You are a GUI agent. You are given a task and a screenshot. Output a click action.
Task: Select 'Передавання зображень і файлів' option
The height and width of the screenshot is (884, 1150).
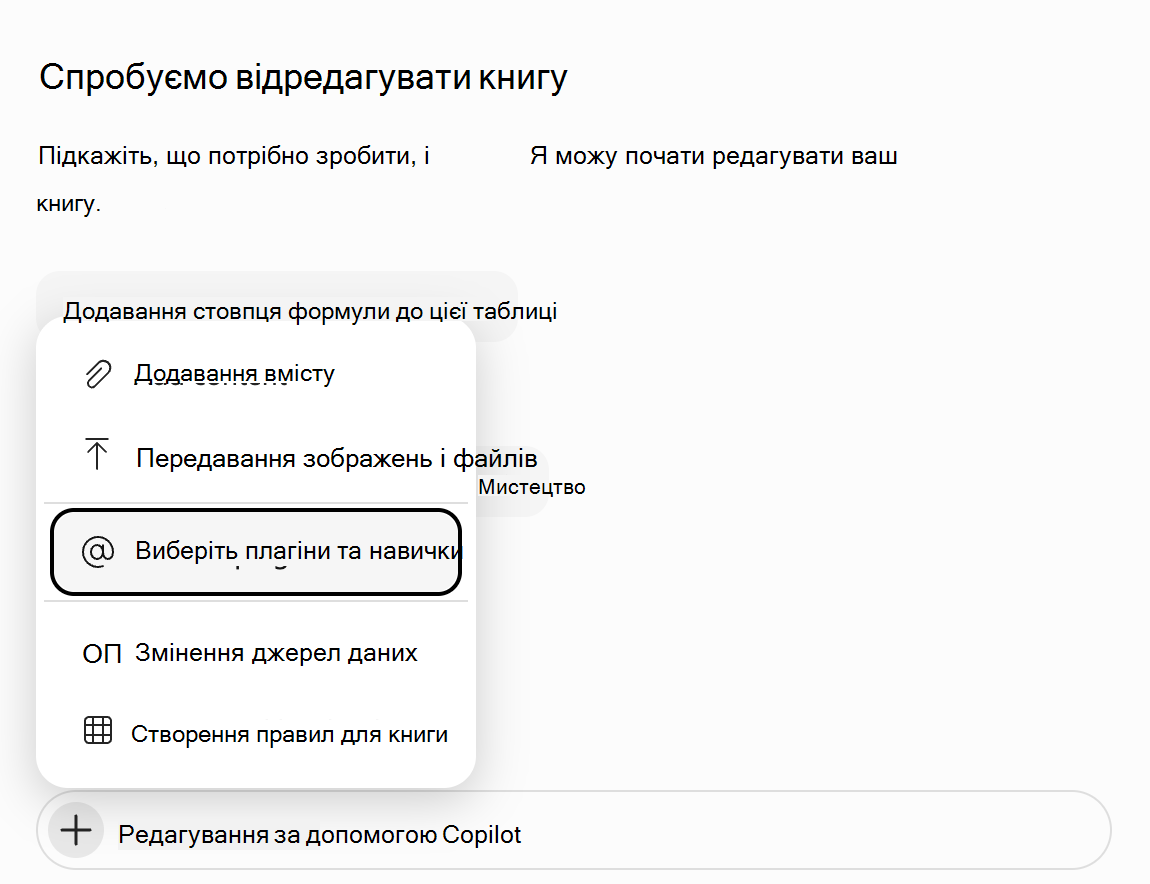(x=256, y=458)
